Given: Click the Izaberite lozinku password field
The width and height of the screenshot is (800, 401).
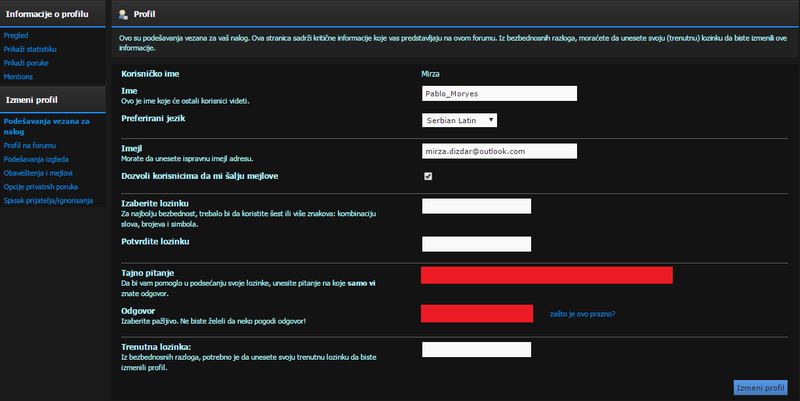Looking at the screenshot, I should [476, 206].
